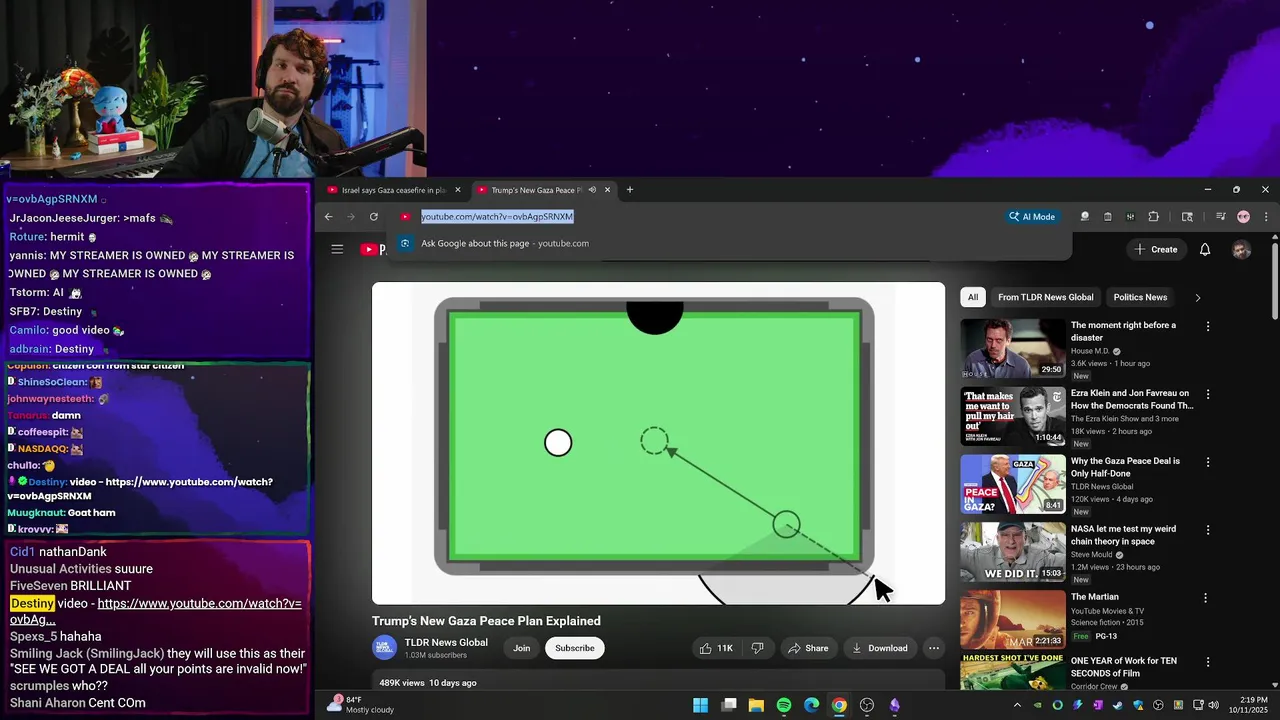
Task: Open Windows Start button
Action: tap(701, 705)
